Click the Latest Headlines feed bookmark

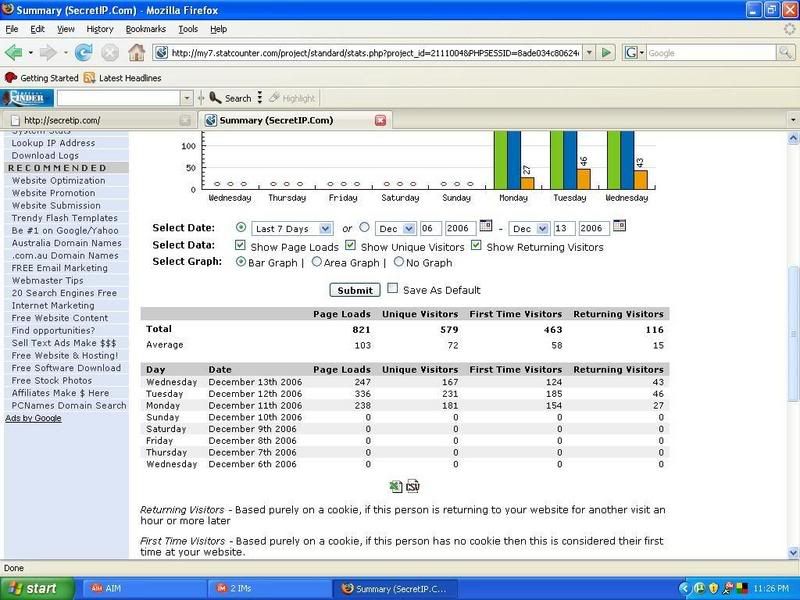121,78
